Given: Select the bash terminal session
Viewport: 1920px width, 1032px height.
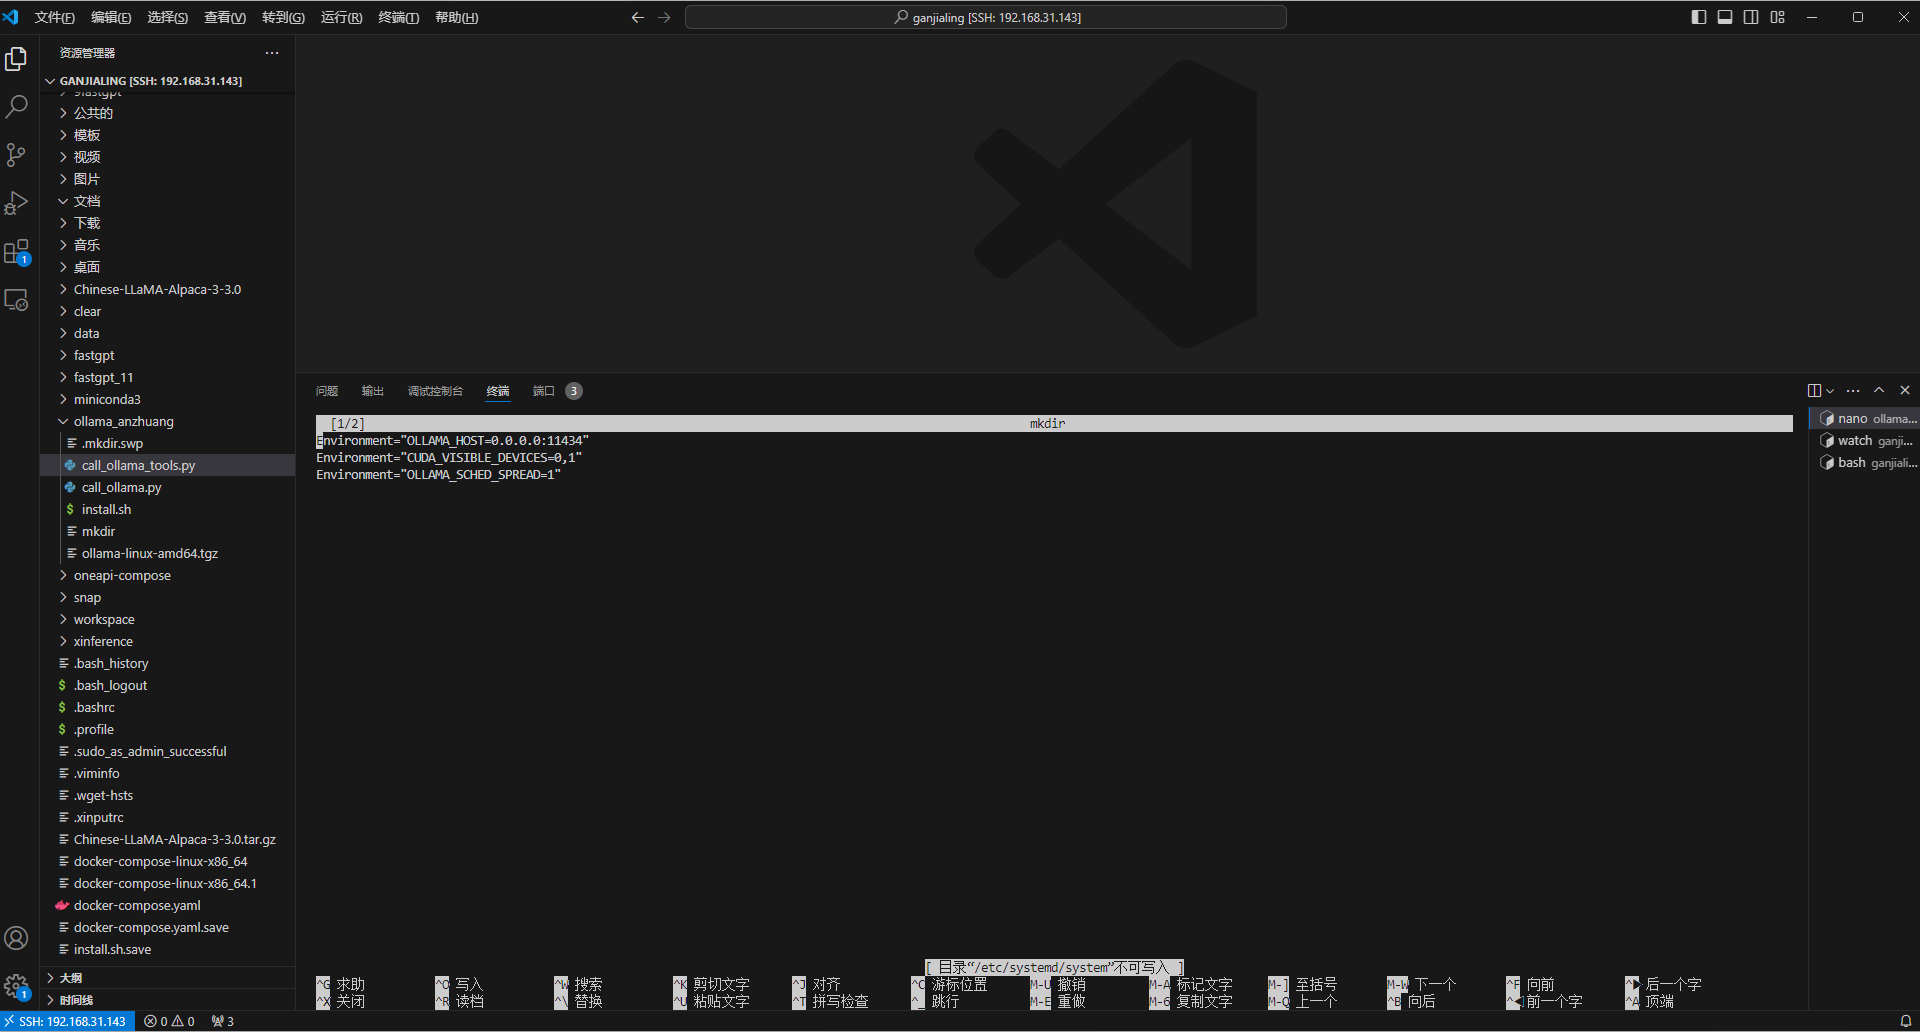Looking at the screenshot, I should point(1864,463).
